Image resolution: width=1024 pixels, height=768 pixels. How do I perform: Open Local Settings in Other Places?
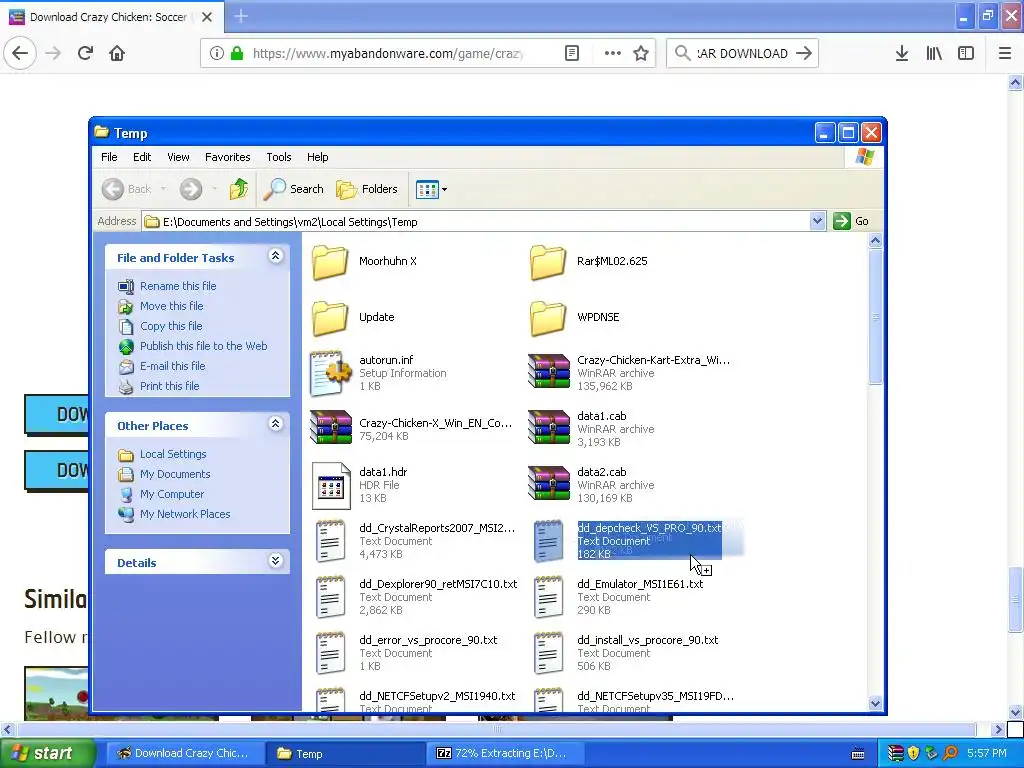pyautogui.click(x=173, y=454)
